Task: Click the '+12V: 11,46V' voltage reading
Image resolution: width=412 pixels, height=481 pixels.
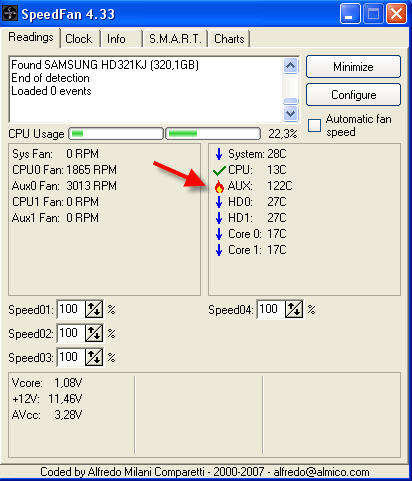Action: click(47, 399)
